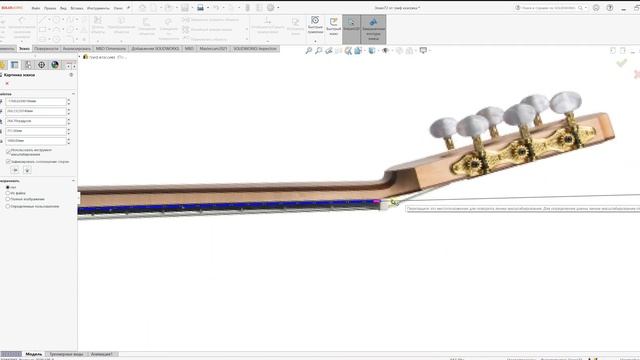
Task: Click the Rebuild traffic-light icon
Action: [x=247, y=8]
